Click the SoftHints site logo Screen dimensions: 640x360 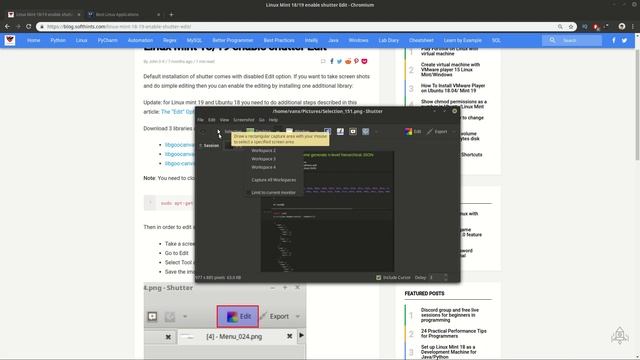(10, 40)
